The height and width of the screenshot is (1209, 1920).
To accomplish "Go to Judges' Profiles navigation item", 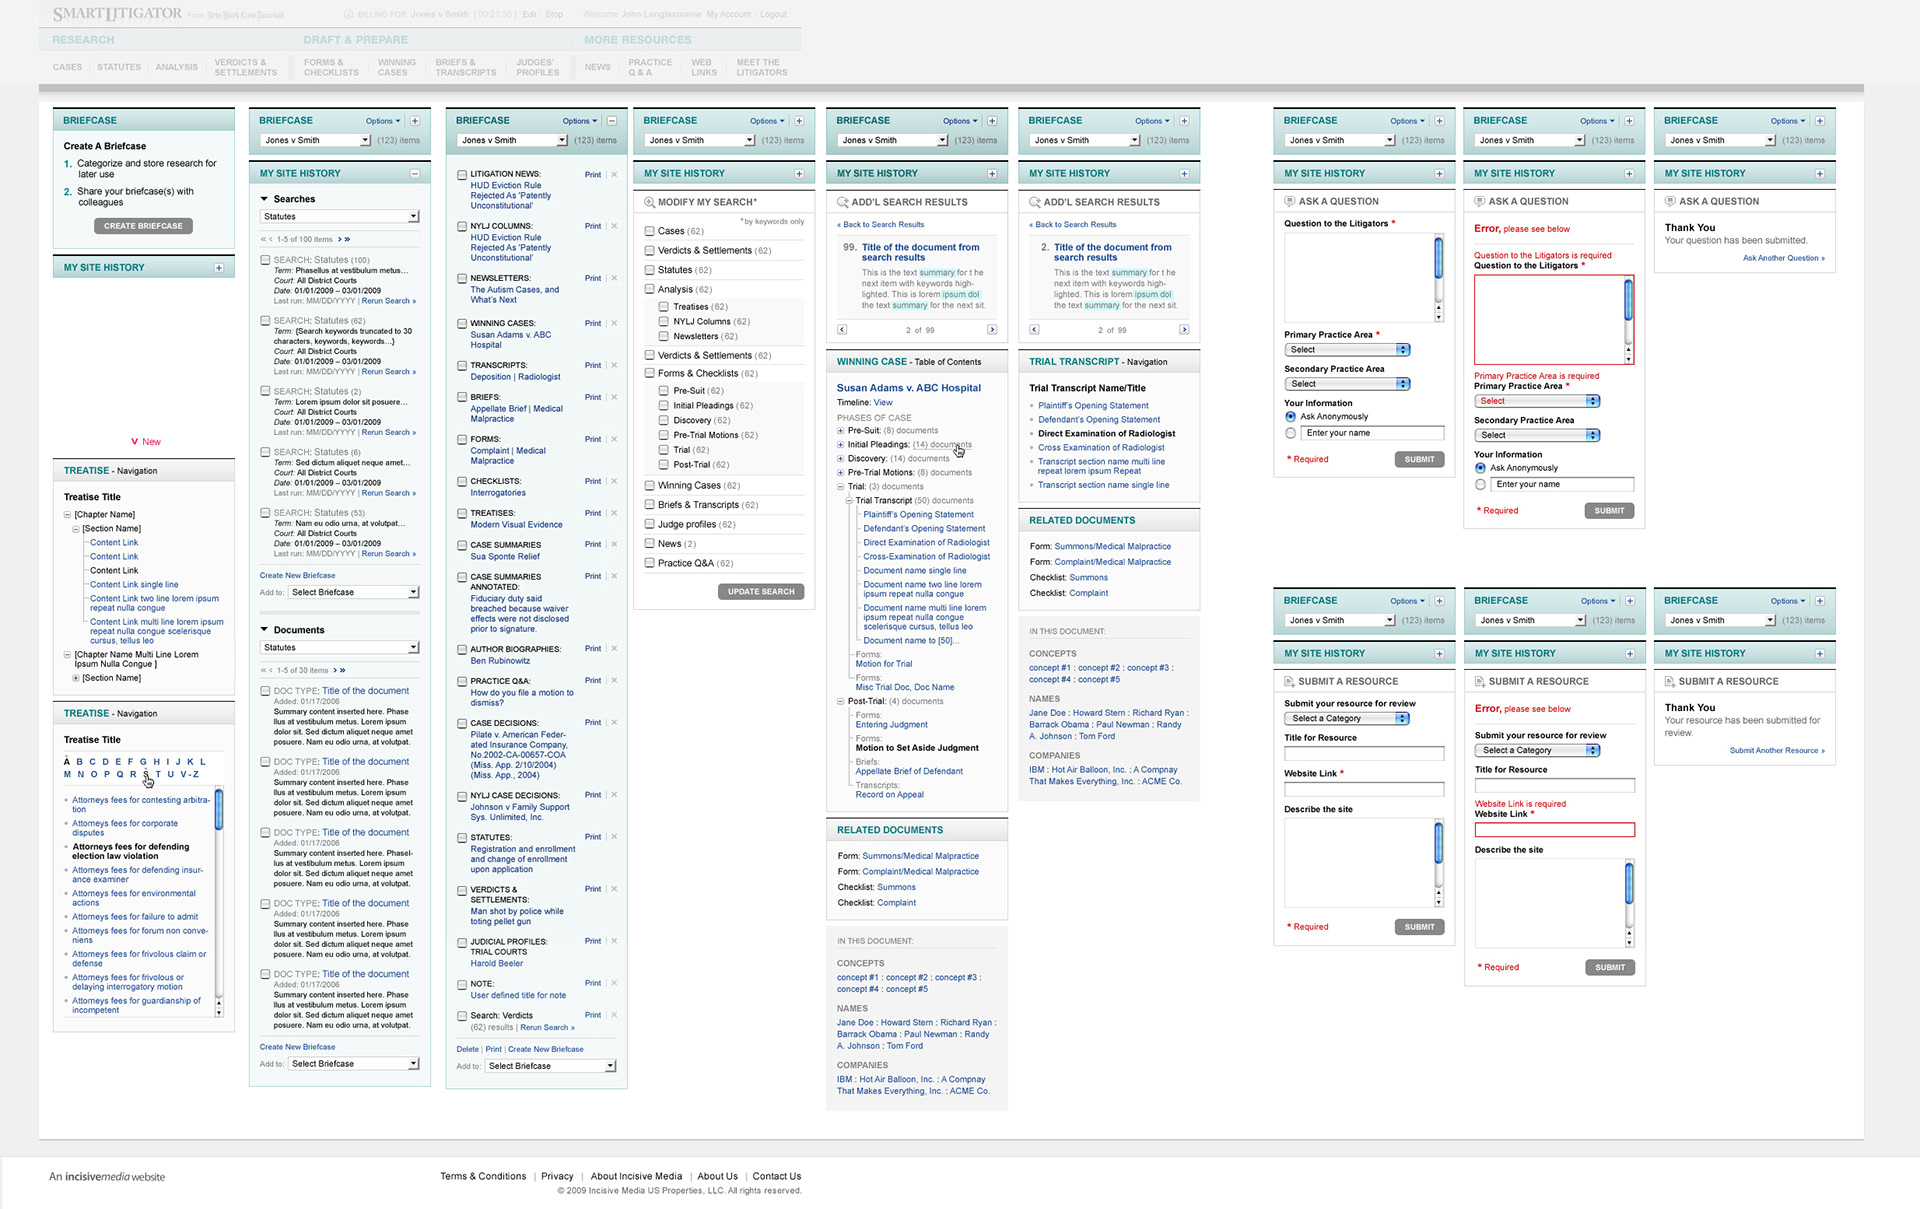I will pos(537,67).
